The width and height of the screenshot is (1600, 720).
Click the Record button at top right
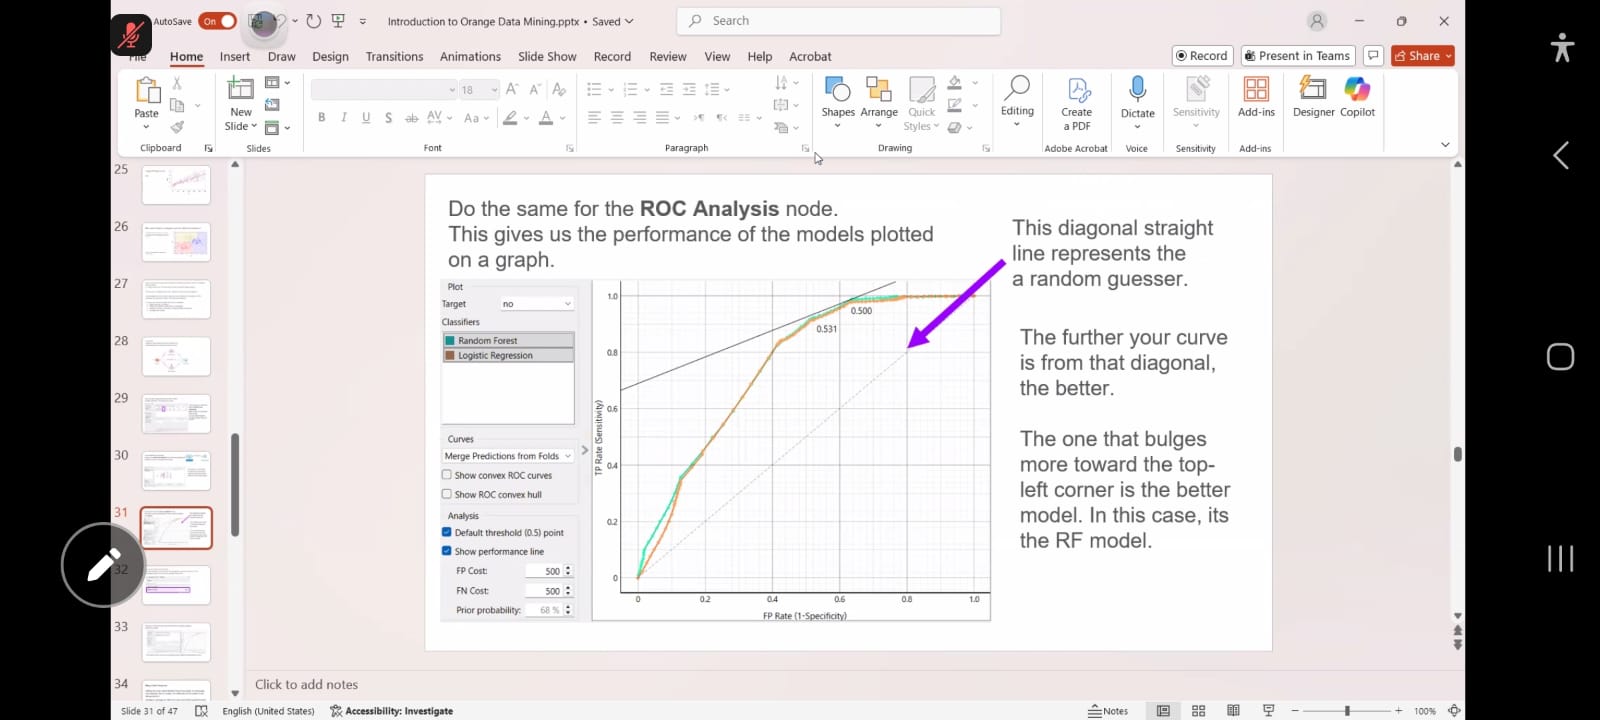click(x=1202, y=56)
